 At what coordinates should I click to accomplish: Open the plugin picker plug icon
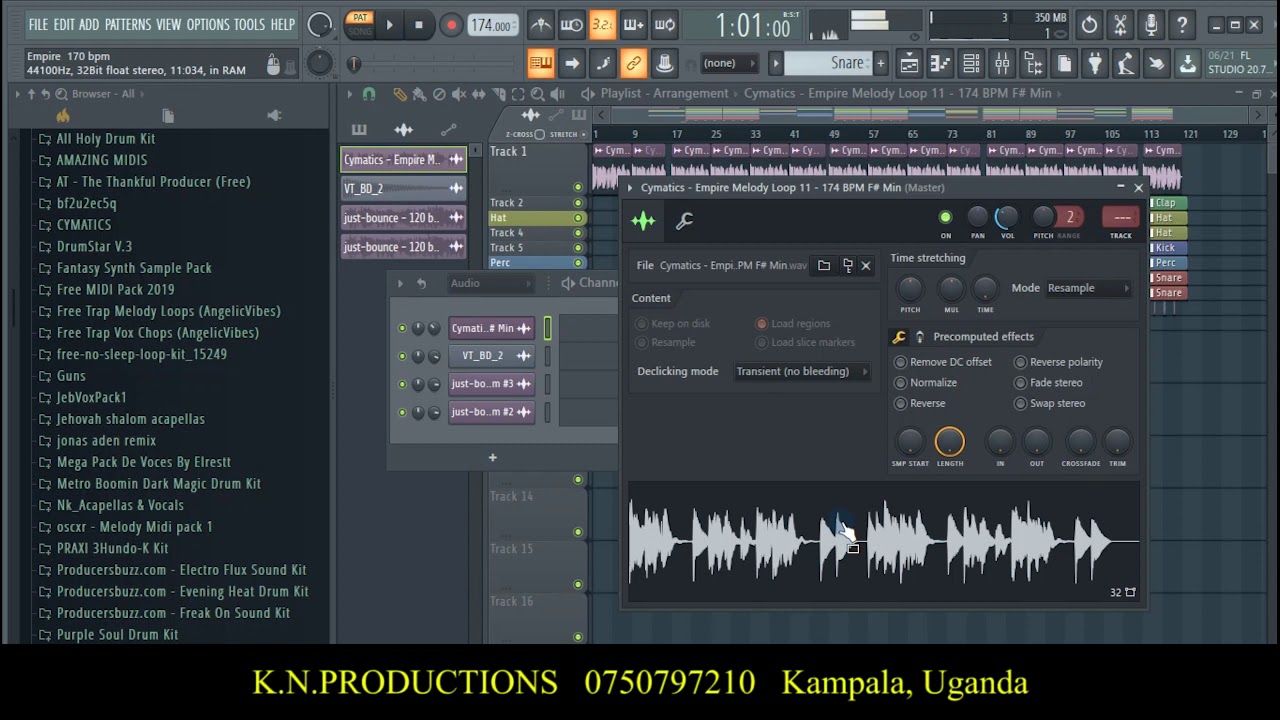click(1095, 64)
